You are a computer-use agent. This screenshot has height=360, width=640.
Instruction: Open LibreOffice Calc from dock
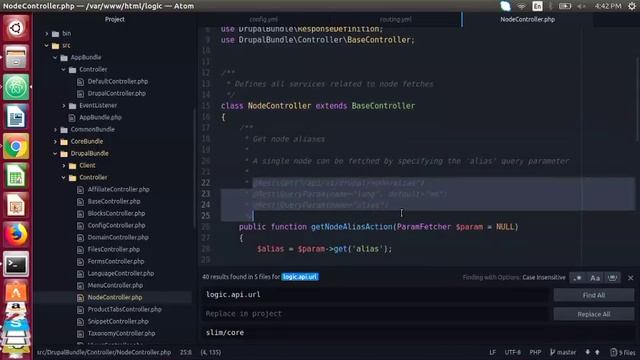point(16,176)
